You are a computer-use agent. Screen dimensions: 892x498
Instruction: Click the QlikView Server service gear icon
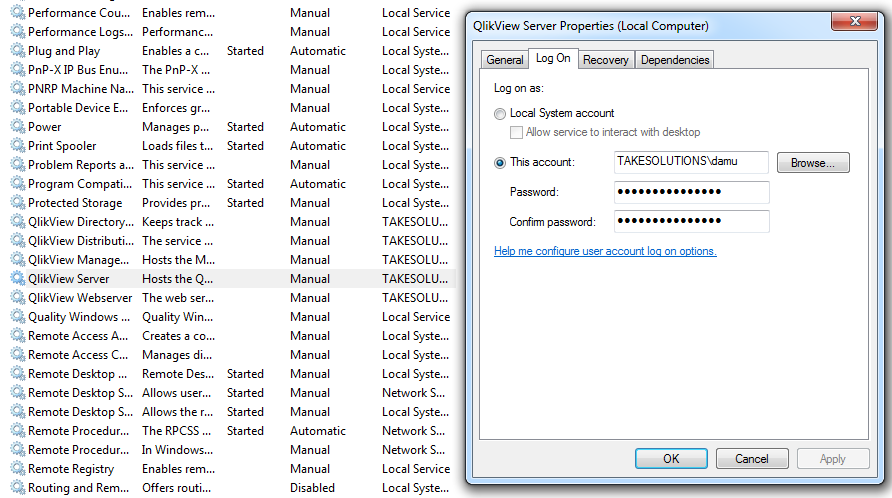[x=17, y=279]
